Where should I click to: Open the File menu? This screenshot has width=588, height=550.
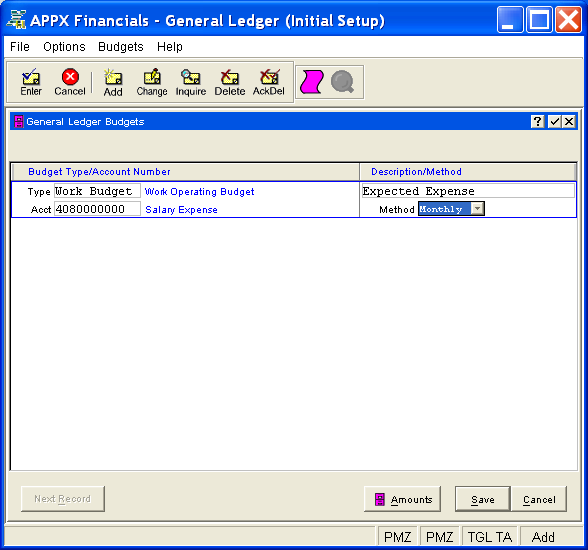[x=20, y=47]
